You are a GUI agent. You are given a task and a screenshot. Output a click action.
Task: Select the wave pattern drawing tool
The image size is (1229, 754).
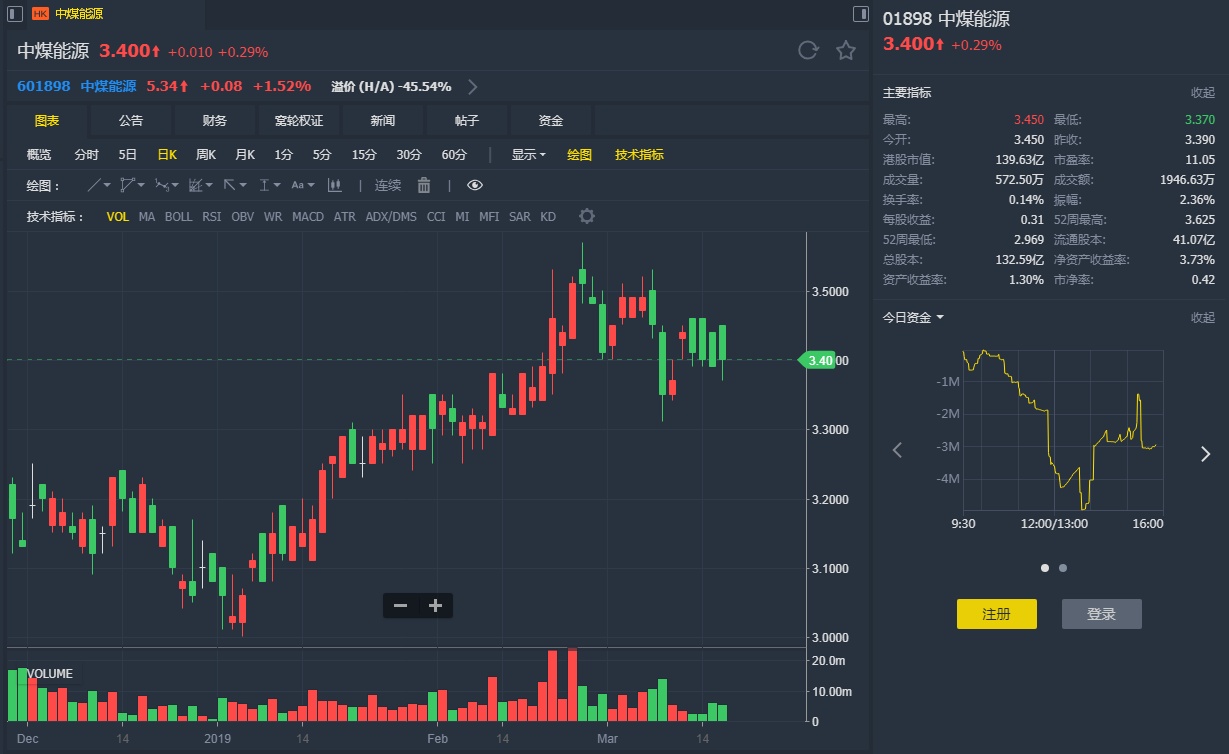pos(166,185)
